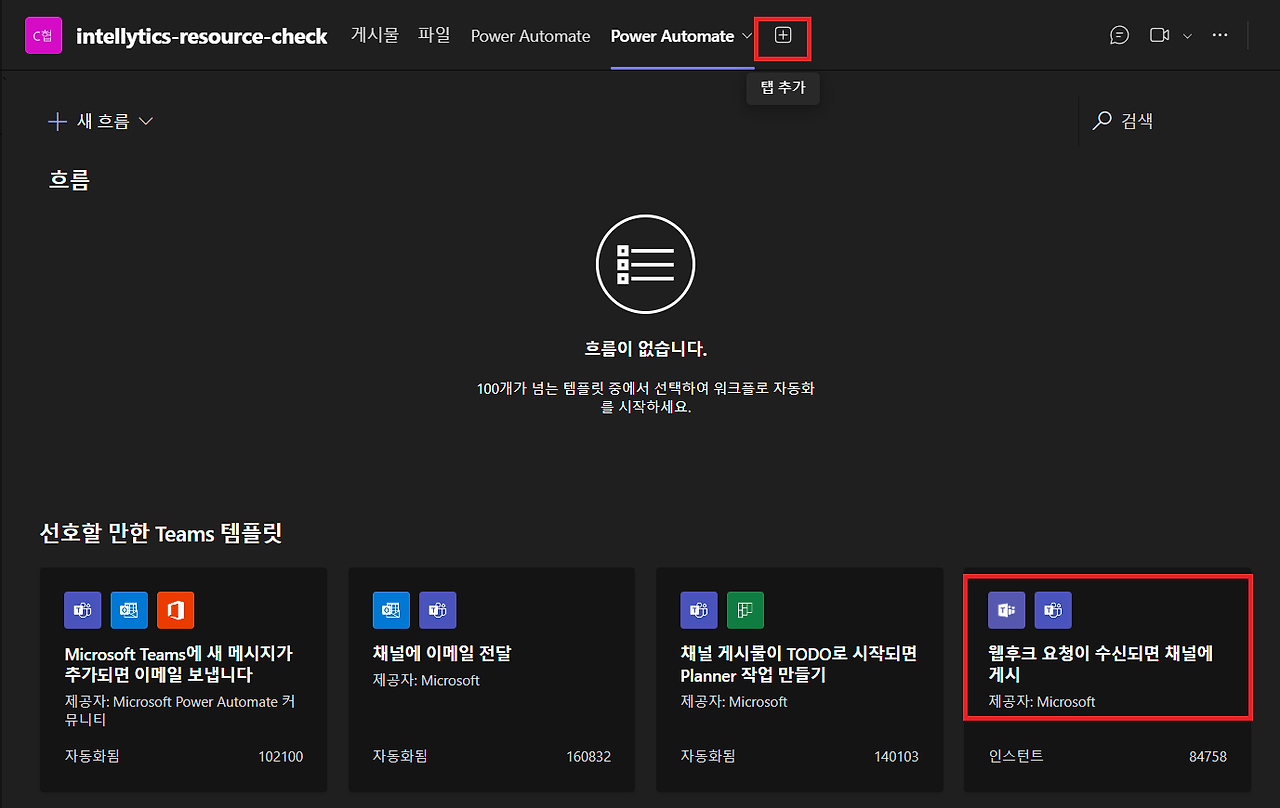This screenshot has height=808, width=1280.
Task: Click the intellytics-resource-check team avatar
Action: [x=42, y=36]
